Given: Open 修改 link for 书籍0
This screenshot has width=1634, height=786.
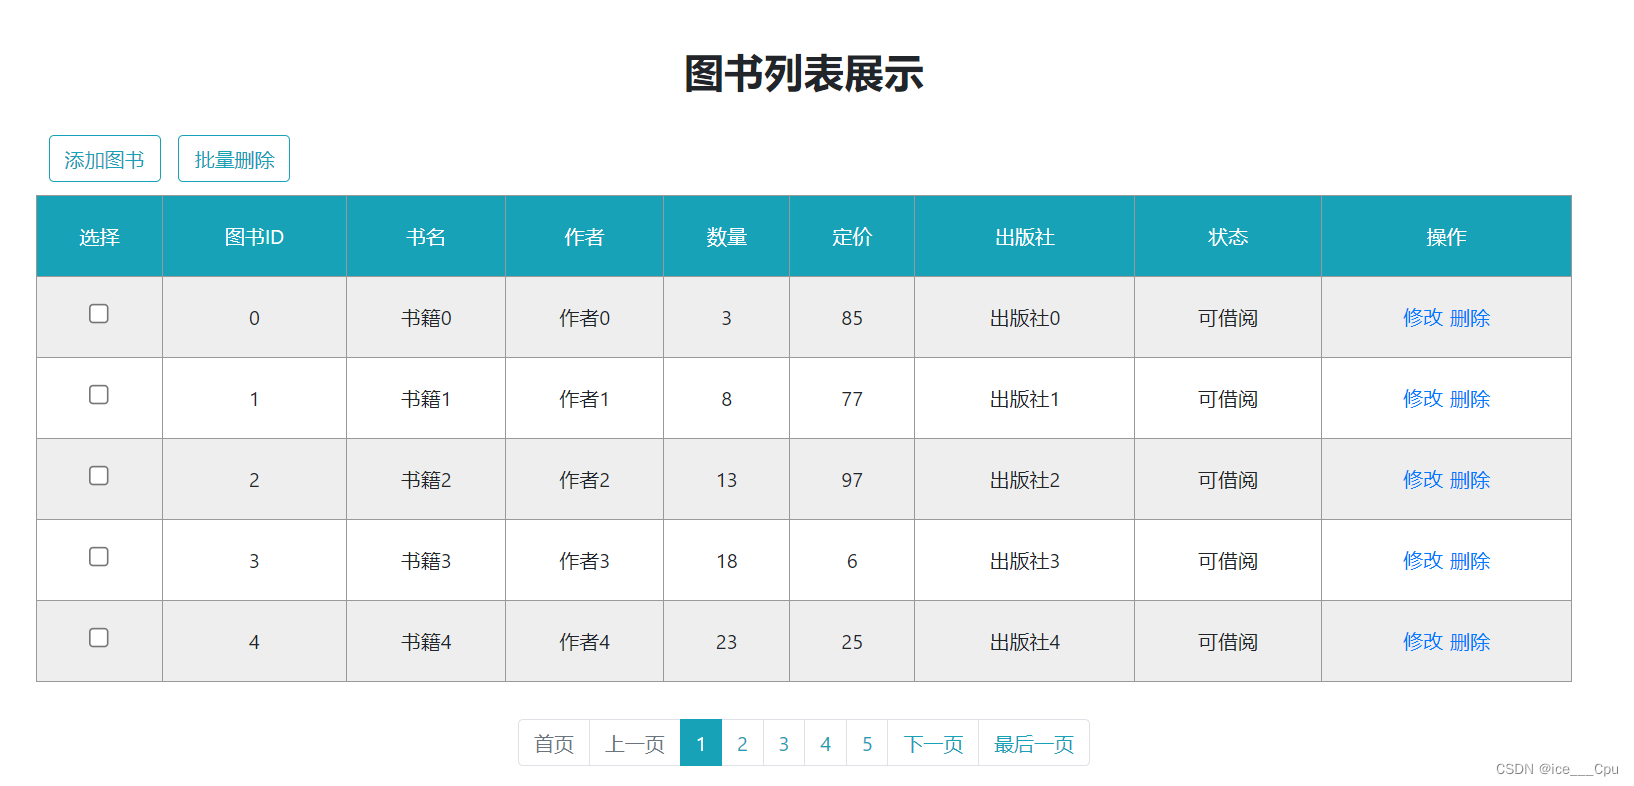Looking at the screenshot, I should (x=1423, y=318).
